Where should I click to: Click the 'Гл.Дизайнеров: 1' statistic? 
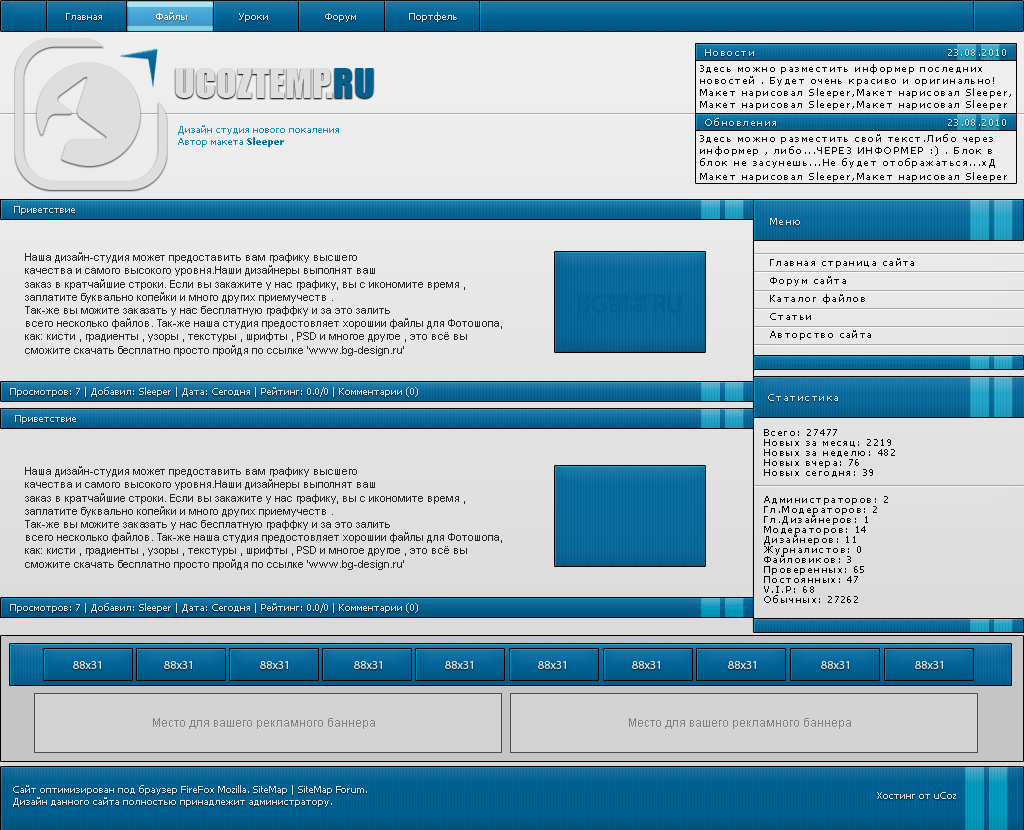pos(816,520)
